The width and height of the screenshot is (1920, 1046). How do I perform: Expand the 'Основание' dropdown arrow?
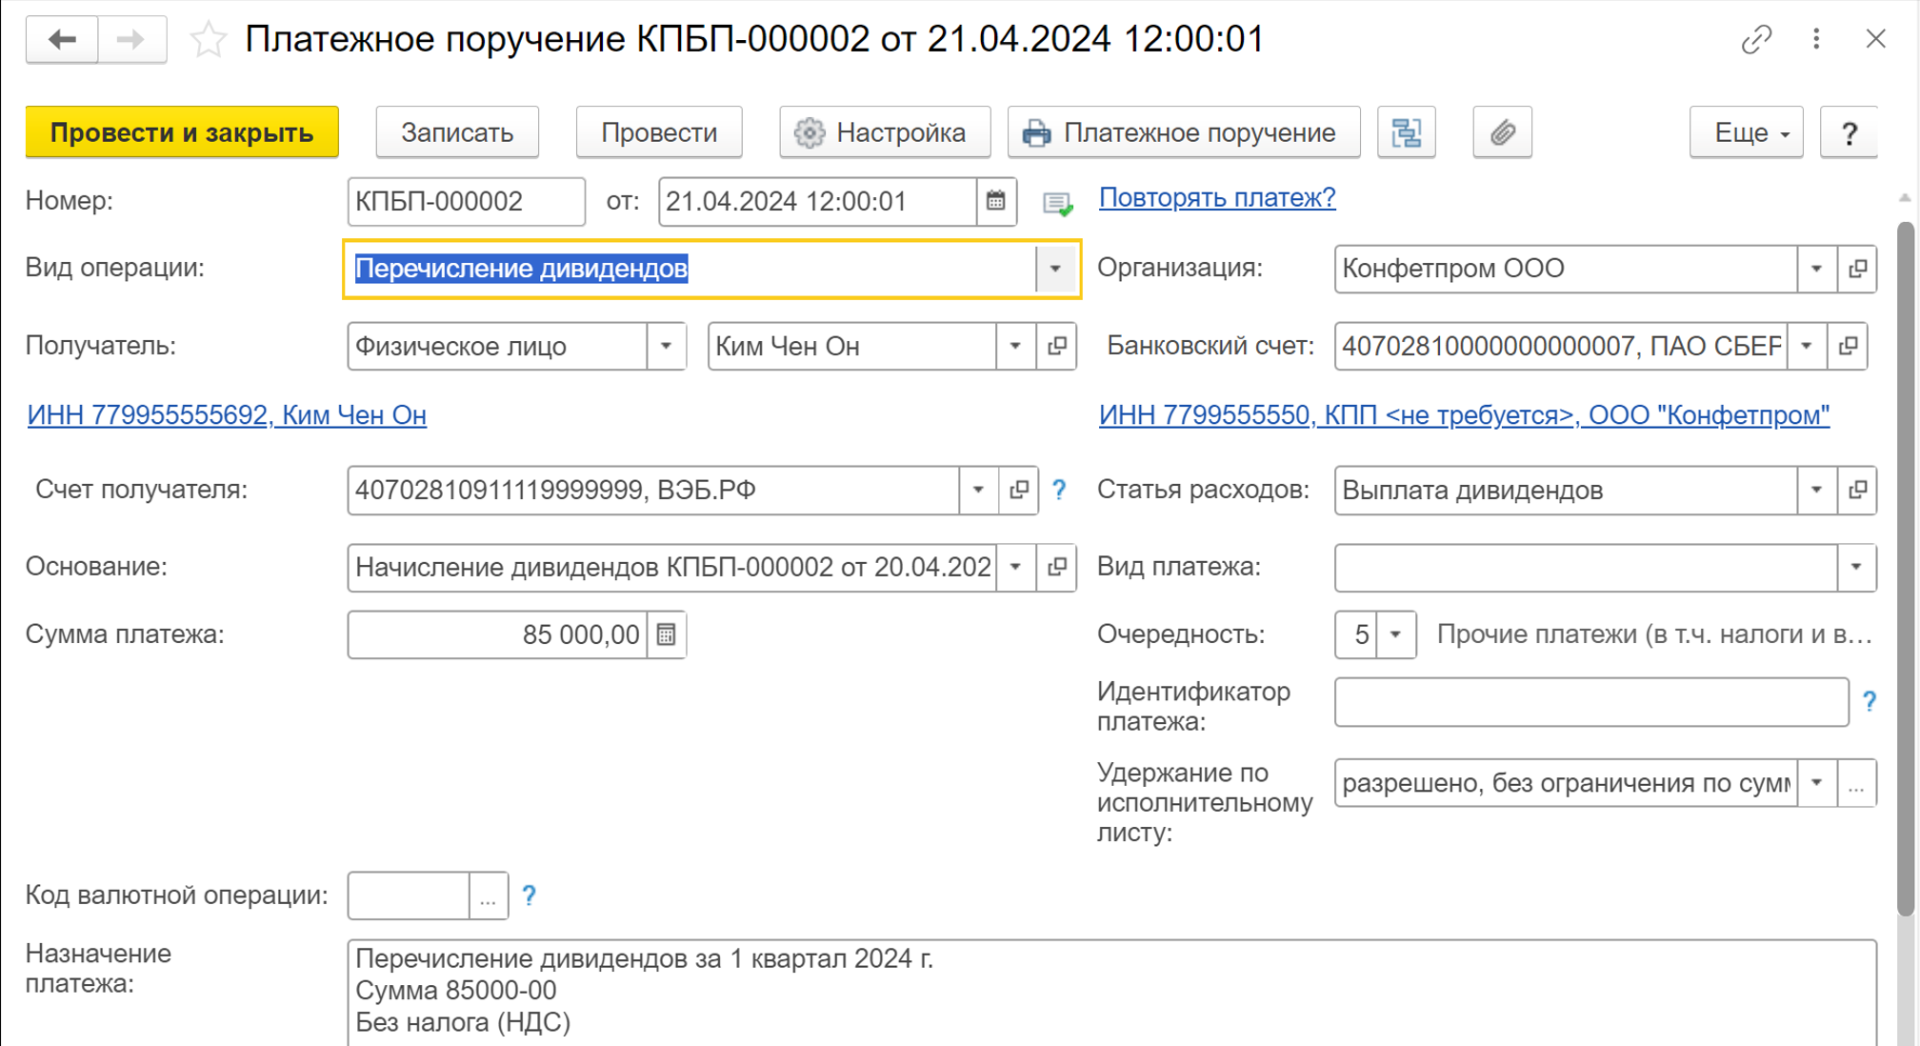click(1015, 567)
